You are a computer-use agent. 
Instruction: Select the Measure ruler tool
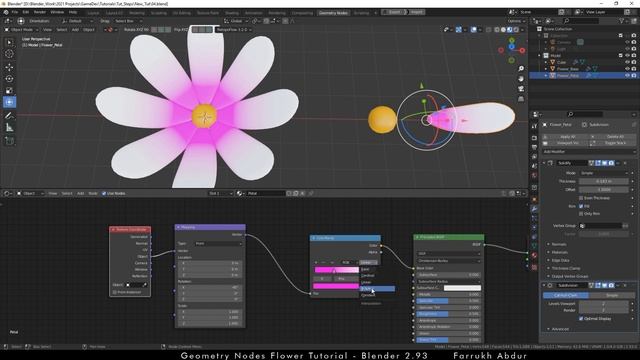(9, 128)
